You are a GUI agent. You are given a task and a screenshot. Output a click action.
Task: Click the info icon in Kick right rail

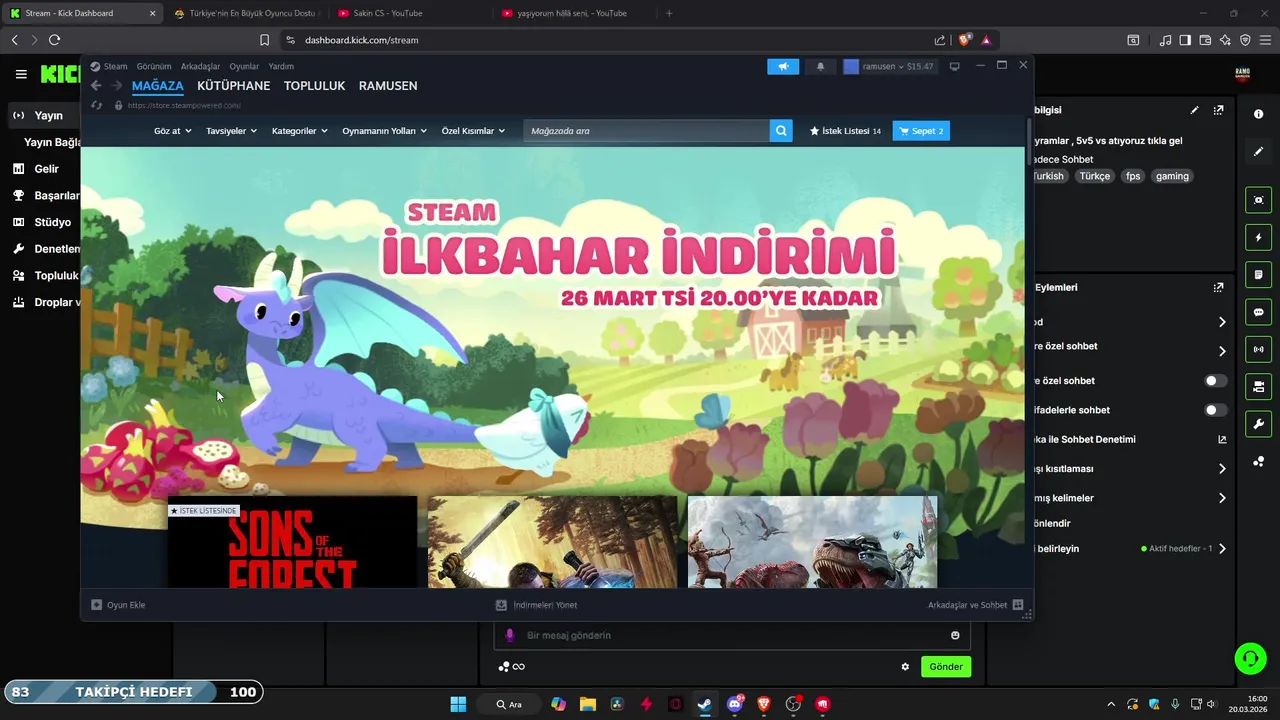pyautogui.click(x=1259, y=114)
